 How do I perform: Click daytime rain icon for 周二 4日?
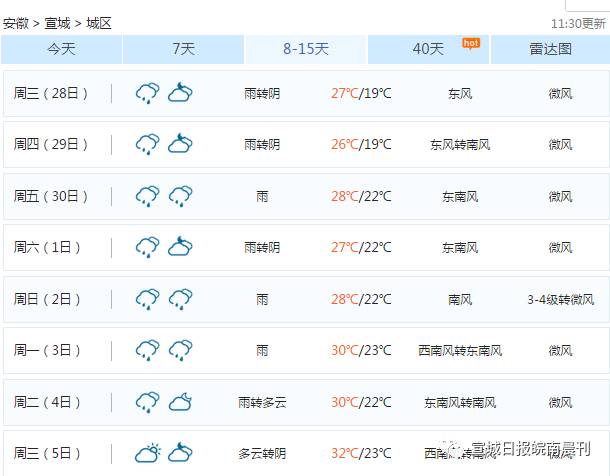(x=147, y=402)
